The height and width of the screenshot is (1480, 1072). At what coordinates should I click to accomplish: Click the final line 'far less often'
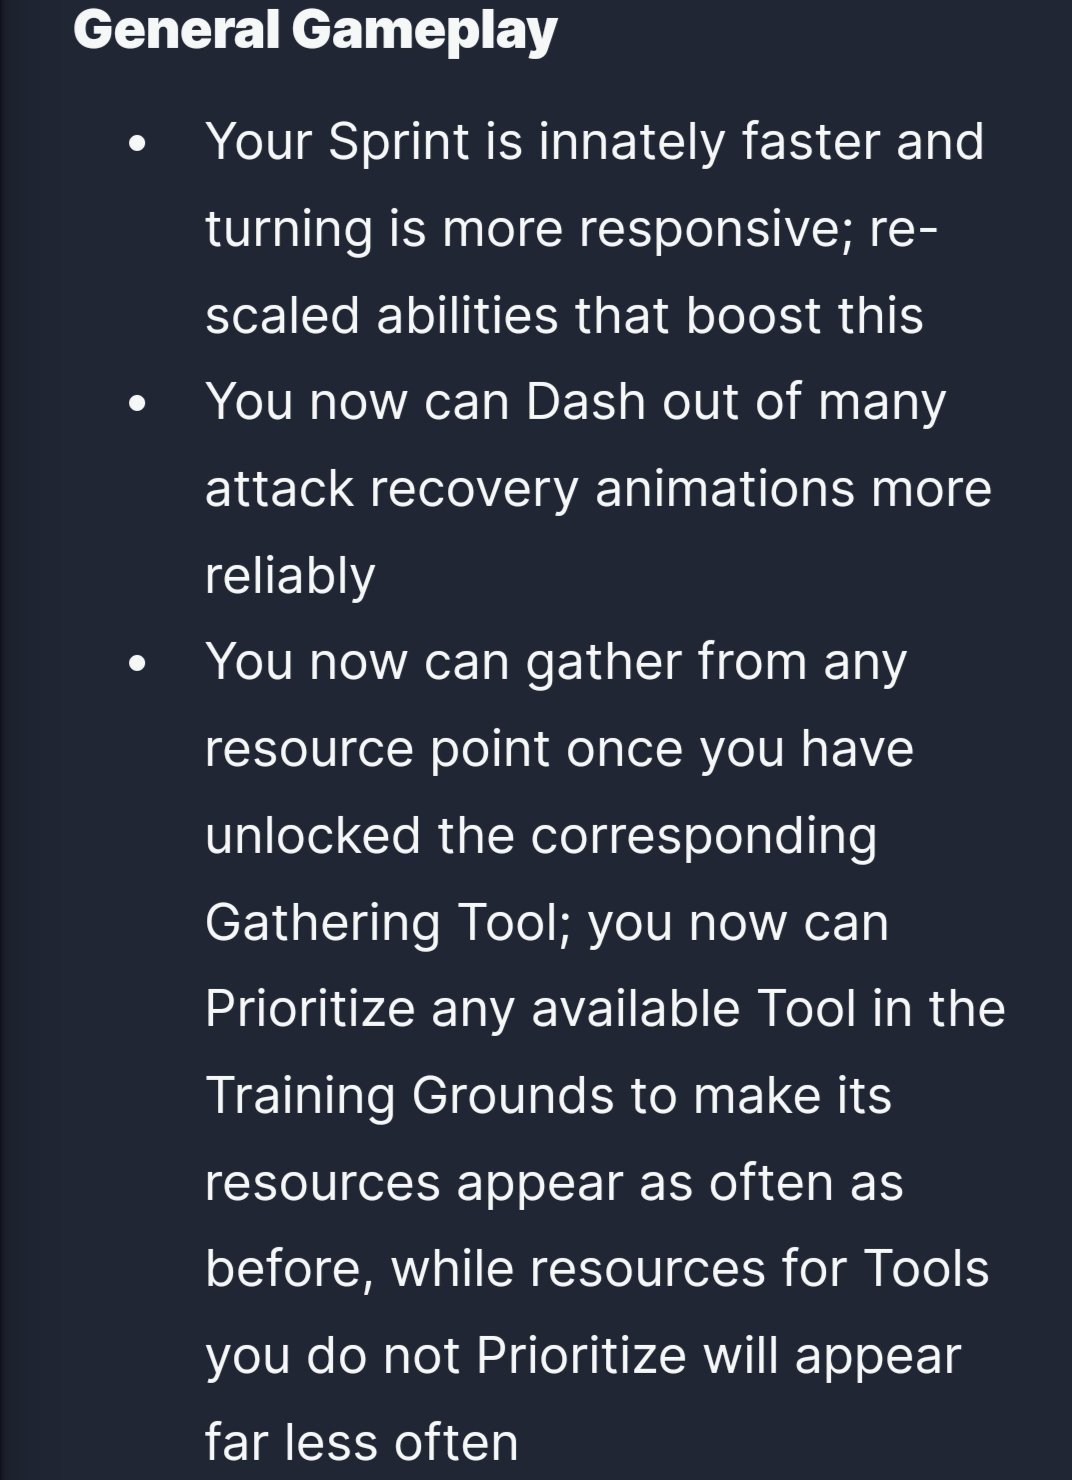coord(362,1442)
